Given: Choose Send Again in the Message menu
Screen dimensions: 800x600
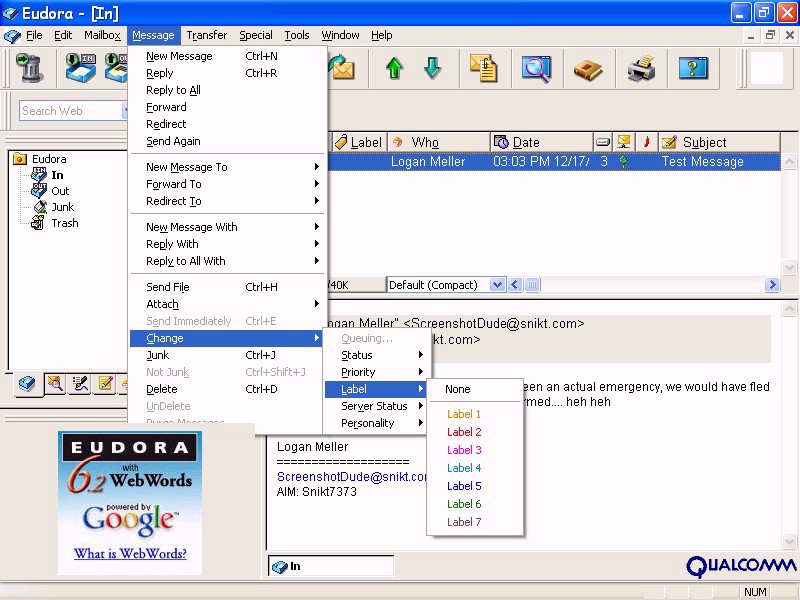Looking at the screenshot, I should tap(227, 141).
